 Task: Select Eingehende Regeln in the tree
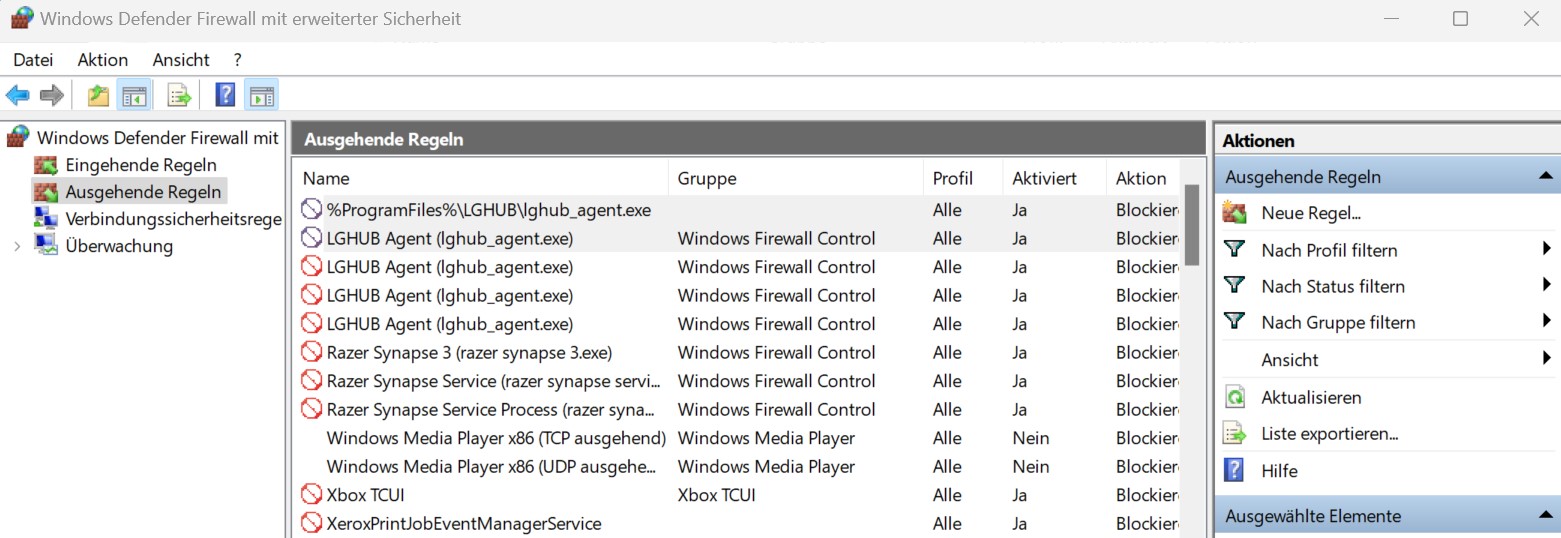click(x=140, y=165)
